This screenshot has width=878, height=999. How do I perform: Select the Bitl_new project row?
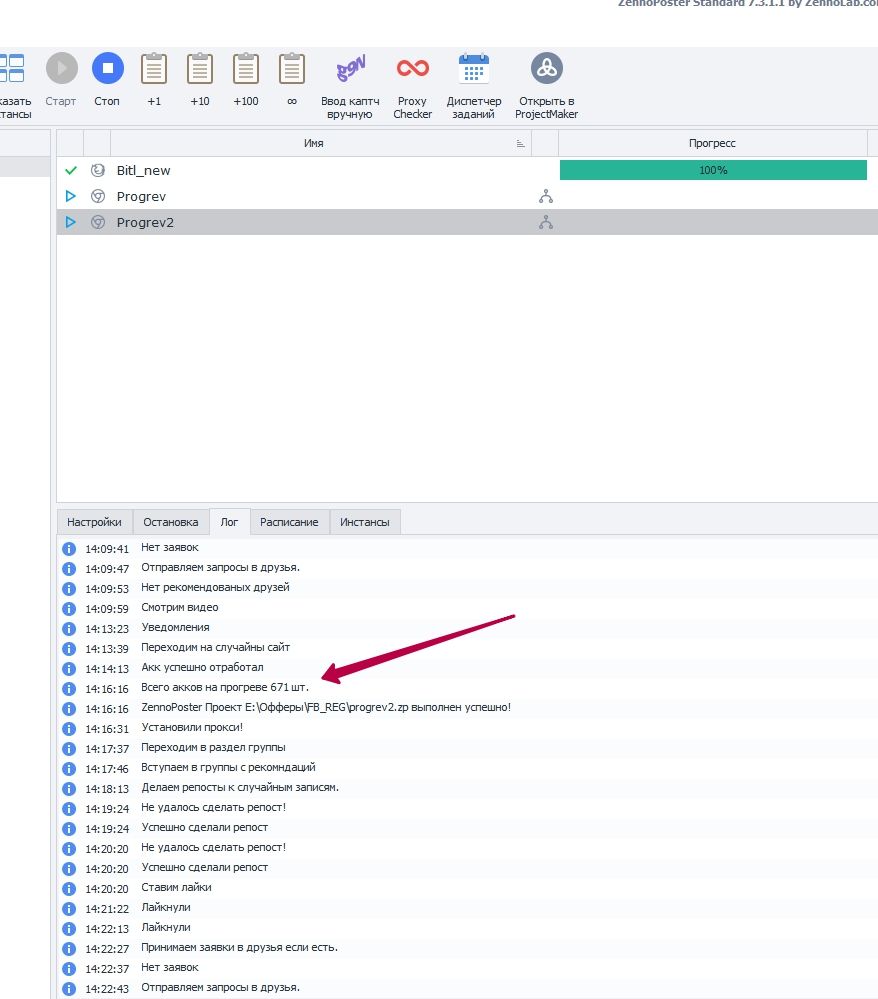[467, 170]
